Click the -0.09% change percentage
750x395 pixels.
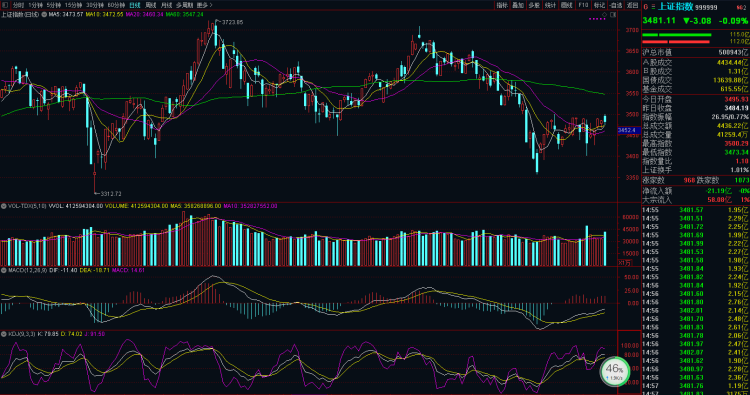(x=733, y=21)
